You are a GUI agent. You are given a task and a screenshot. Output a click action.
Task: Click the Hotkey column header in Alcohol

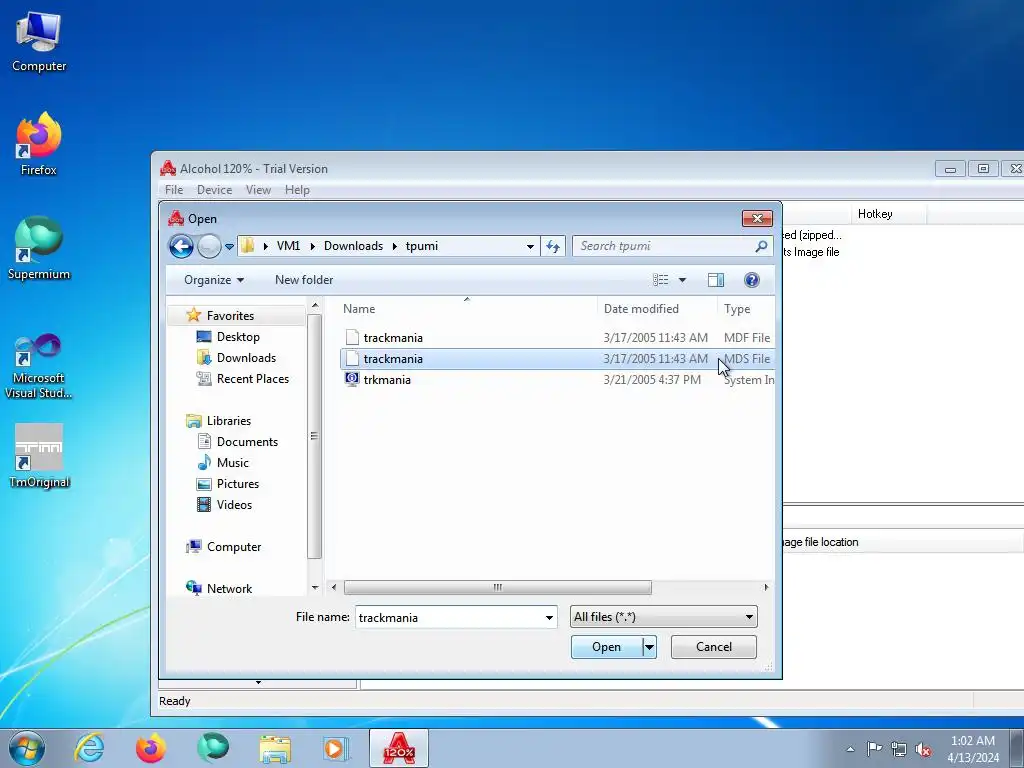pyautogui.click(x=888, y=214)
